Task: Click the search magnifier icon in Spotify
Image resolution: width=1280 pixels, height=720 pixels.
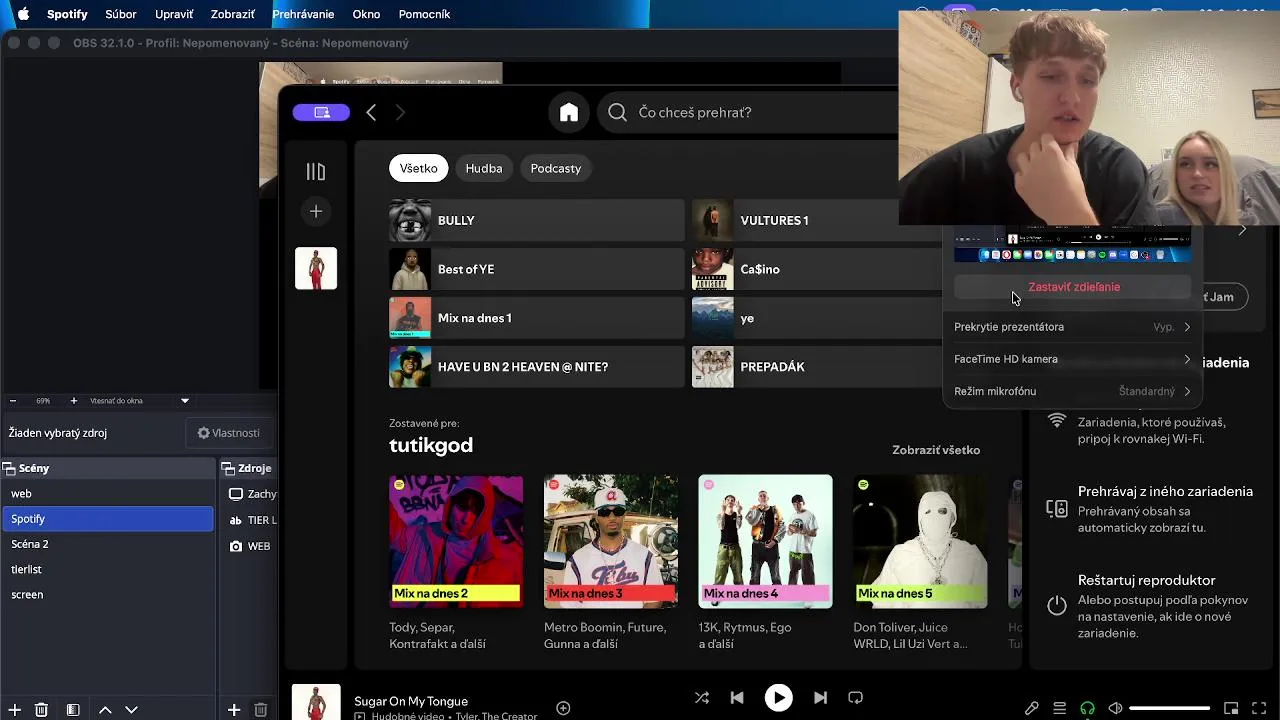Action: pyautogui.click(x=617, y=112)
